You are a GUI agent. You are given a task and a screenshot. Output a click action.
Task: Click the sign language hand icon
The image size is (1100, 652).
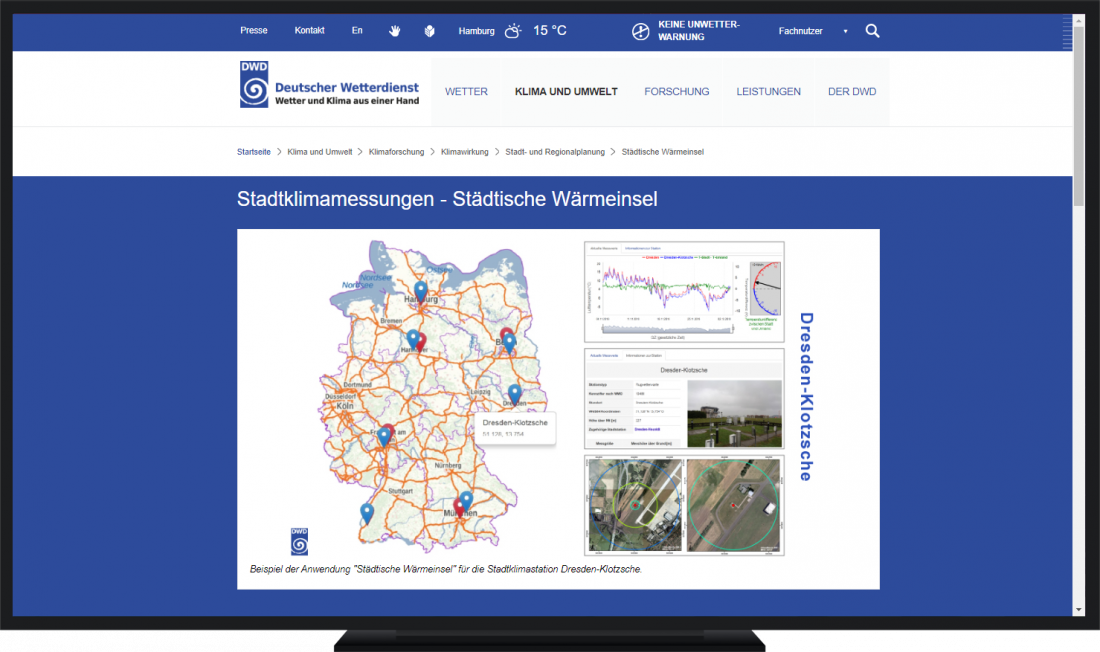point(394,30)
